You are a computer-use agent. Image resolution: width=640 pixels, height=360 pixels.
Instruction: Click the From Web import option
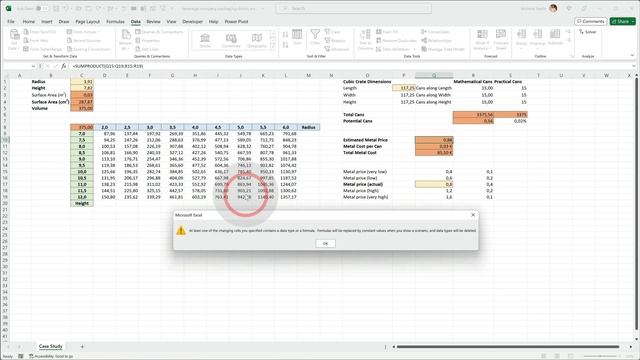(x=36, y=40)
